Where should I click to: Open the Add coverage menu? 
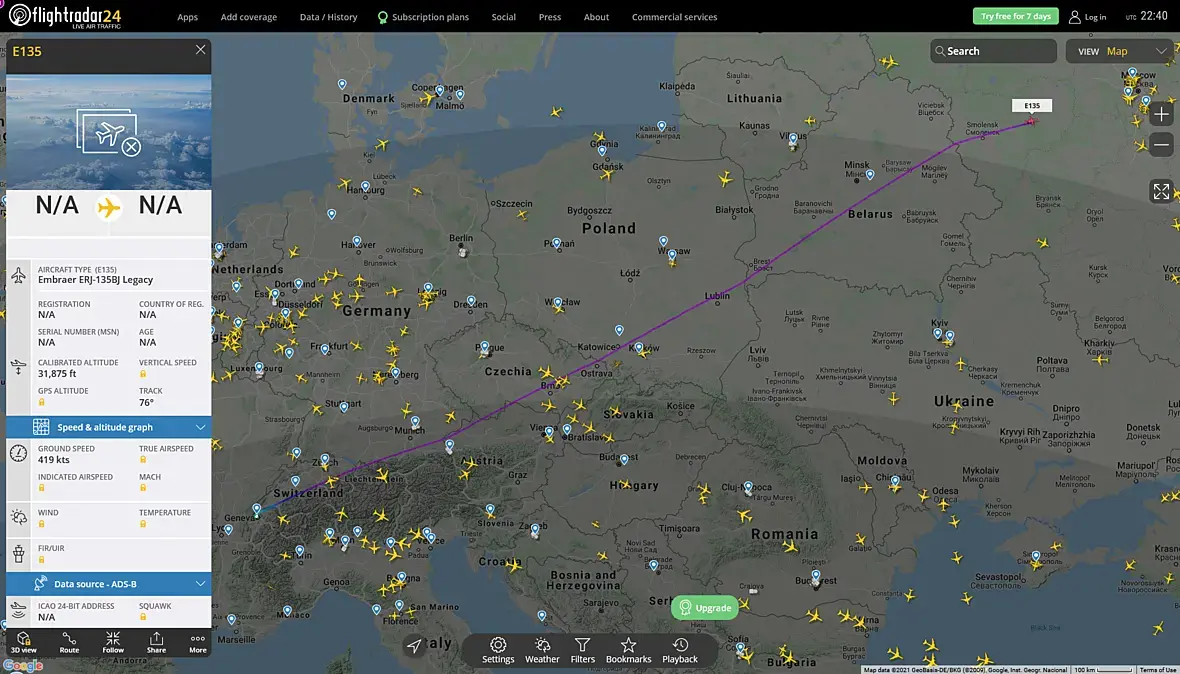point(248,17)
